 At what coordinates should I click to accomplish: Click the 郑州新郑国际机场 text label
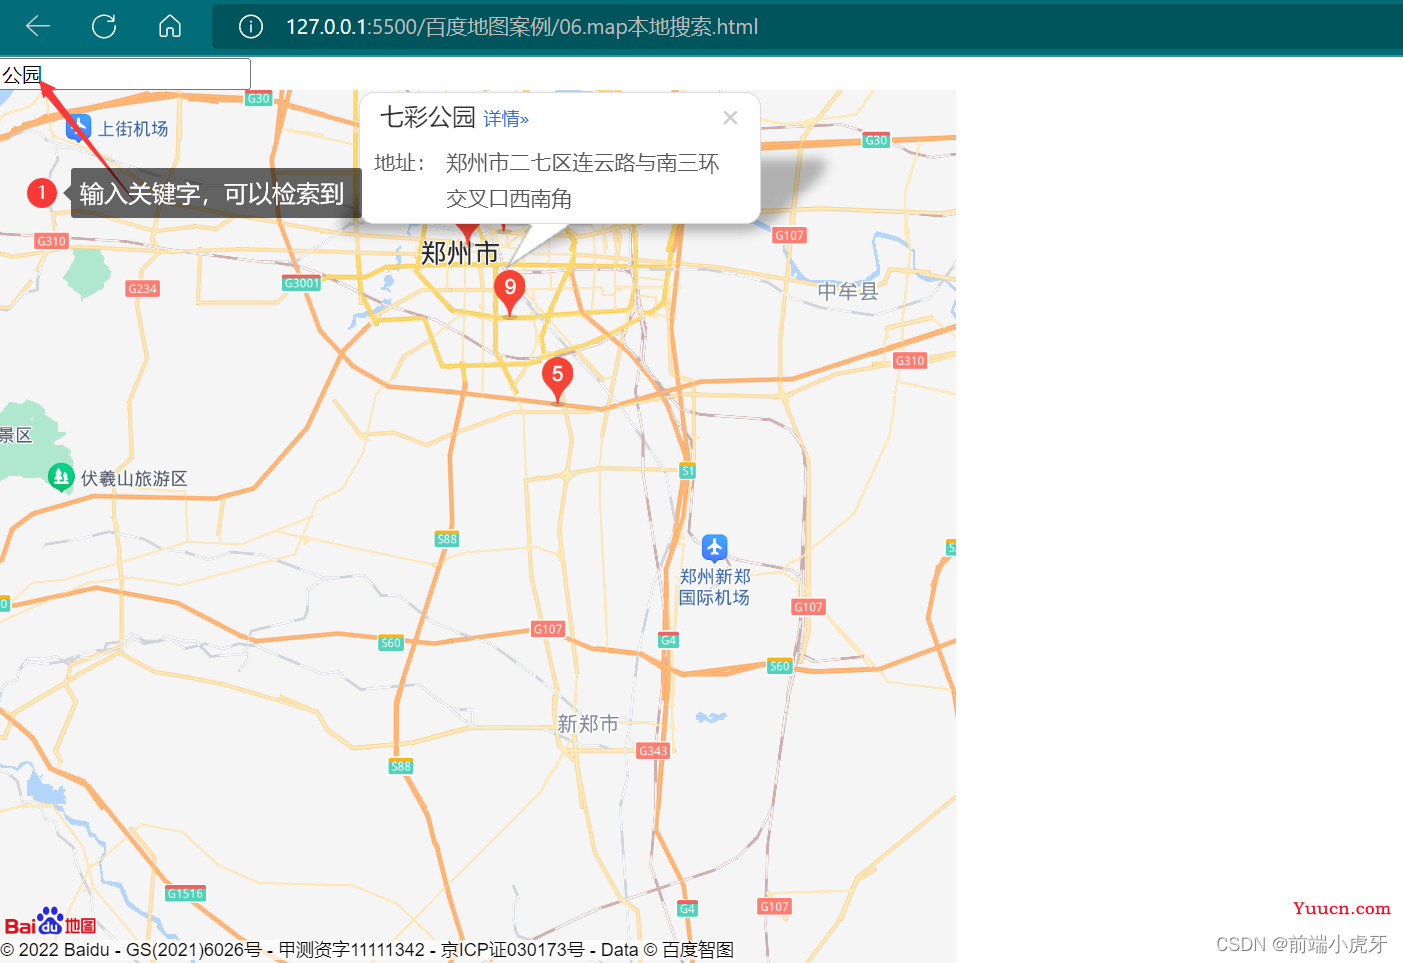point(714,587)
